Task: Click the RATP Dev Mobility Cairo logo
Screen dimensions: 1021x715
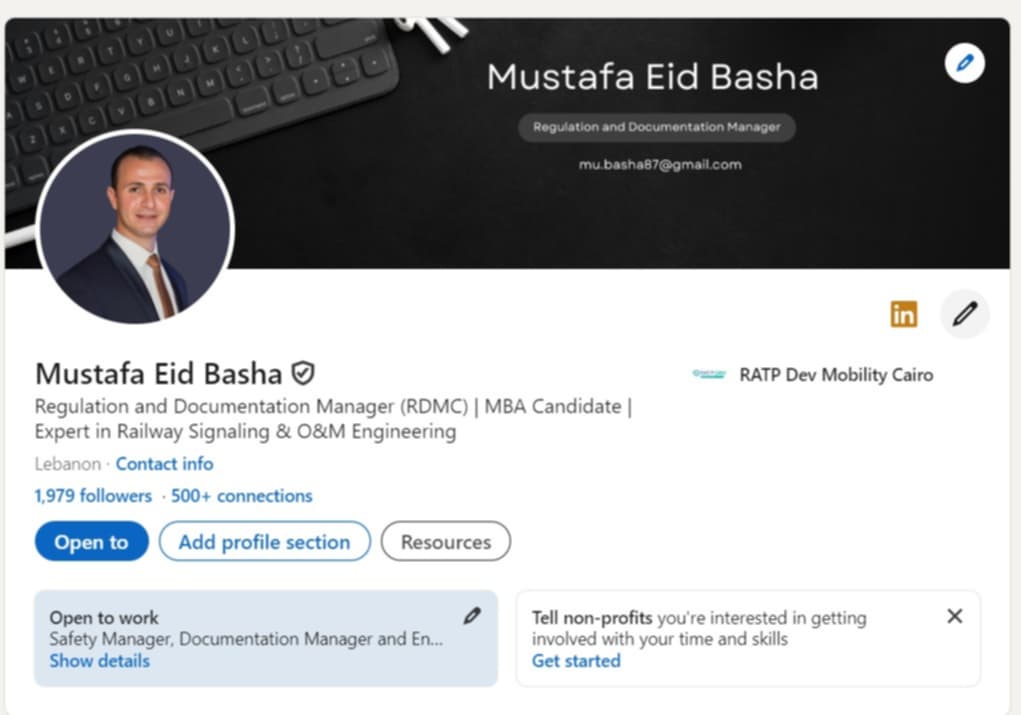Action: click(709, 375)
